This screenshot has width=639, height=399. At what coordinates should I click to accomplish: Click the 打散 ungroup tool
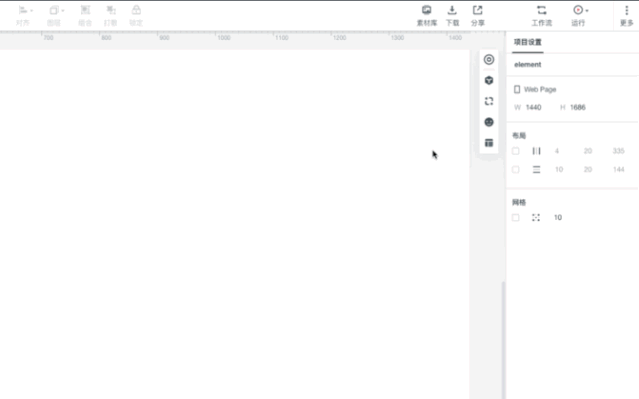pos(110,15)
